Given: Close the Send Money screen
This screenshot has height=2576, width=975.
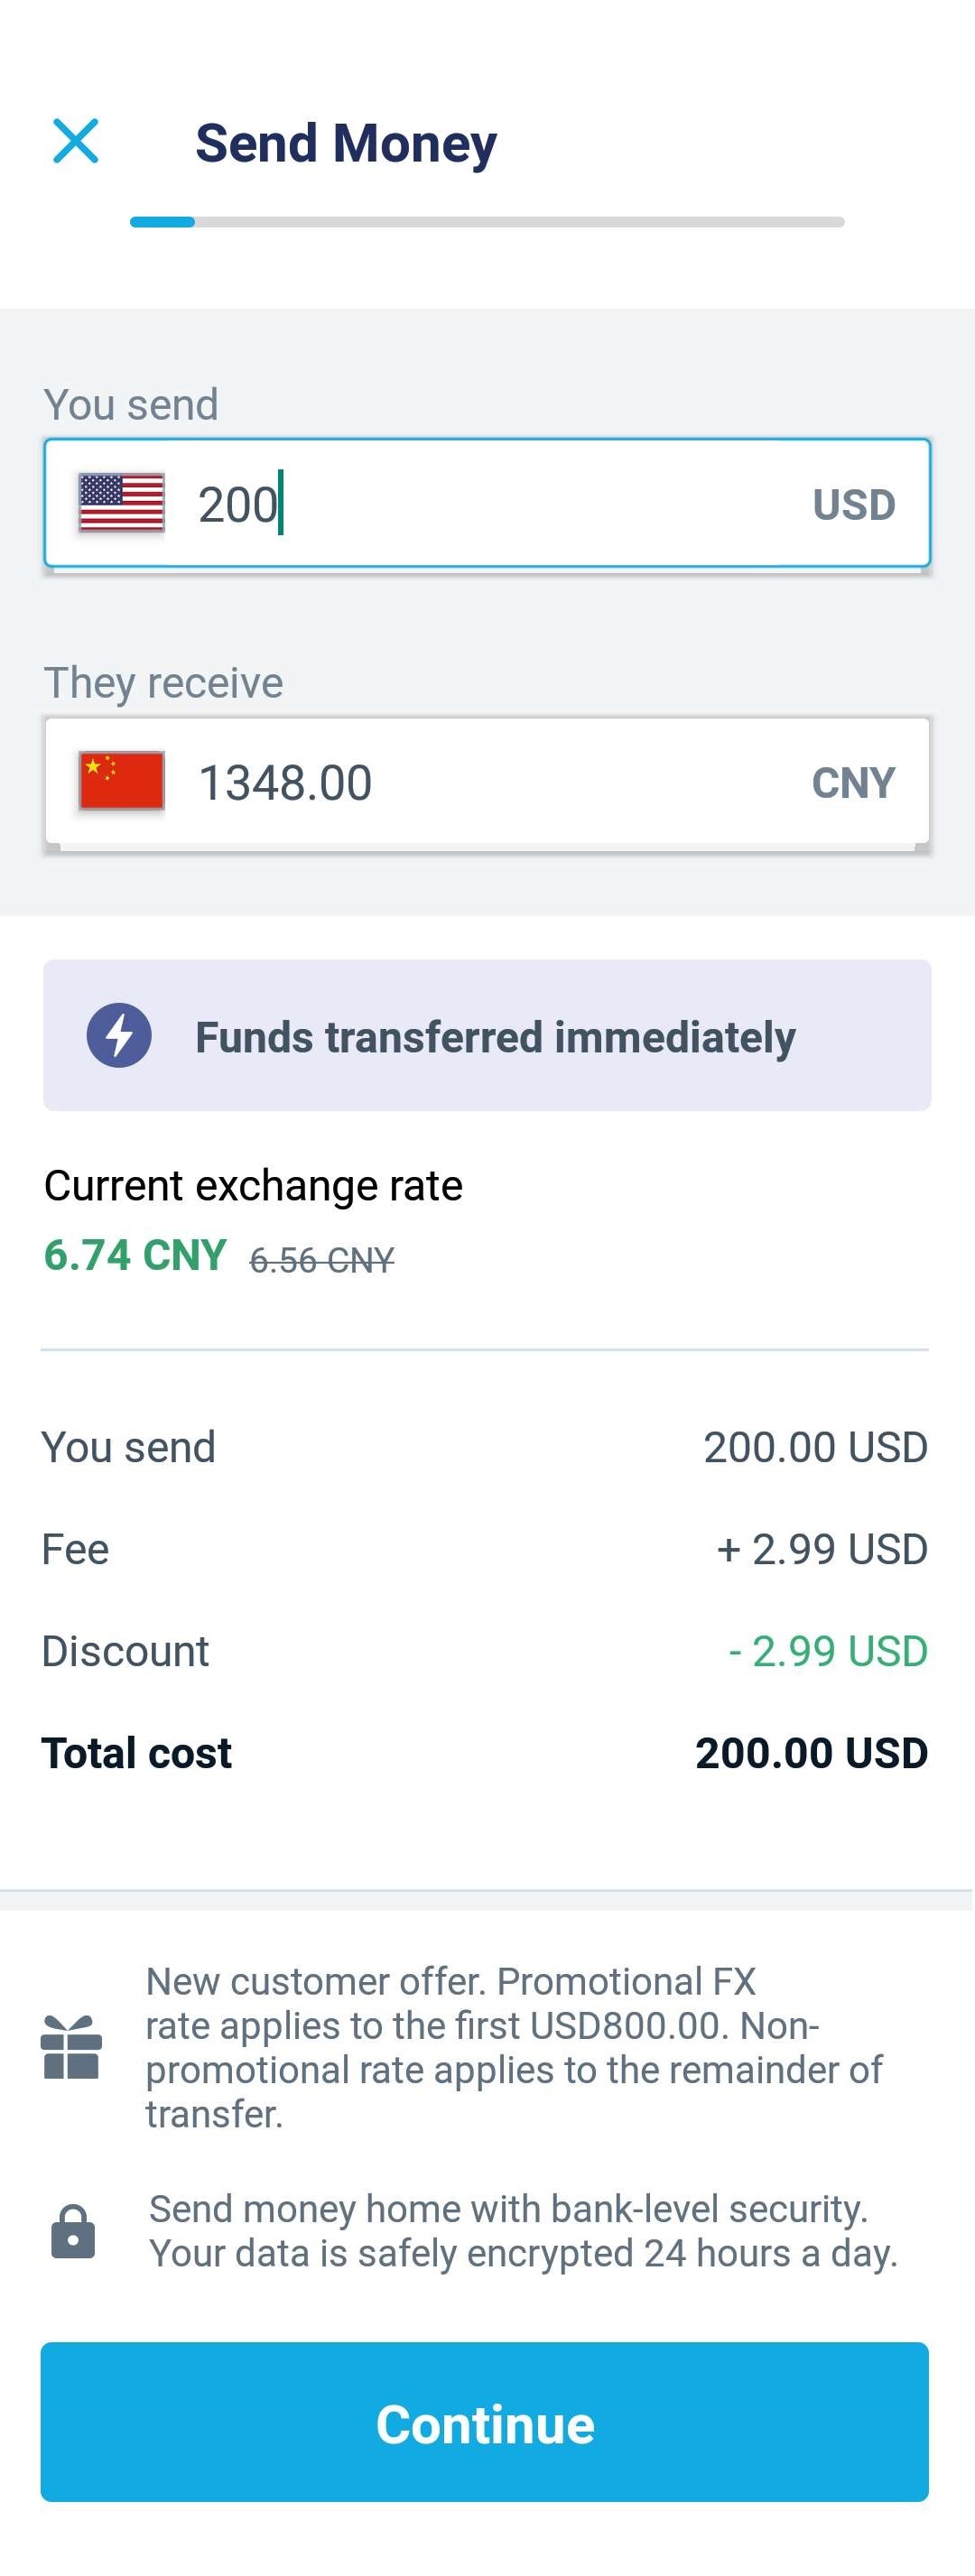Looking at the screenshot, I should (x=76, y=141).
